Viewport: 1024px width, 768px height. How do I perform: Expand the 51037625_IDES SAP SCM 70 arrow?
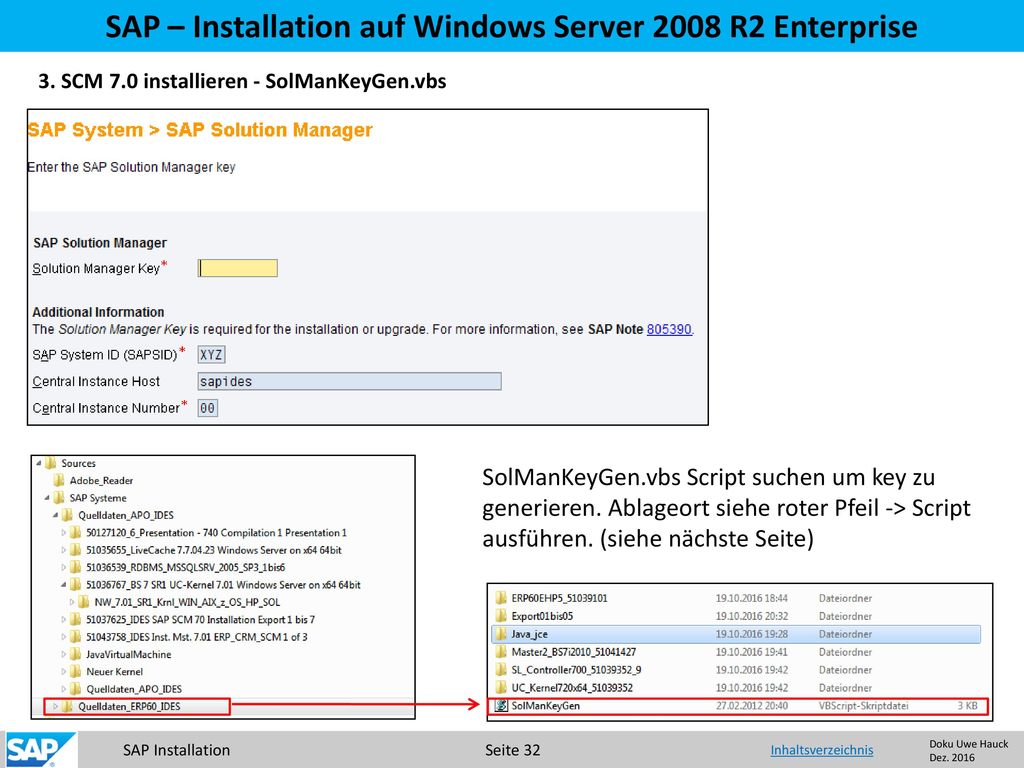click(63, 619)
